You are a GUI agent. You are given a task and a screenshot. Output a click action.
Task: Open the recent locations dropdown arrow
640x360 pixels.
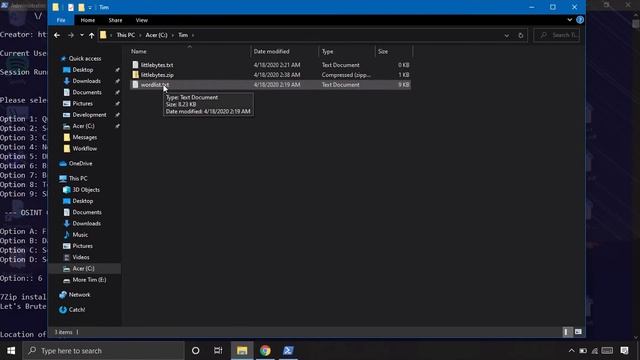(x=82, y=36)
